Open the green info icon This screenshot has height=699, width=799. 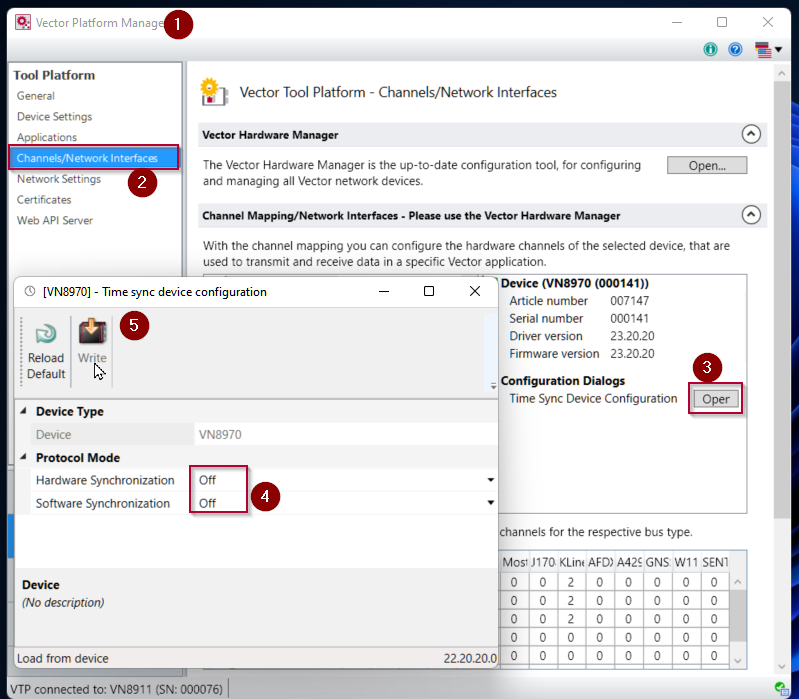(x=711, y=49)
